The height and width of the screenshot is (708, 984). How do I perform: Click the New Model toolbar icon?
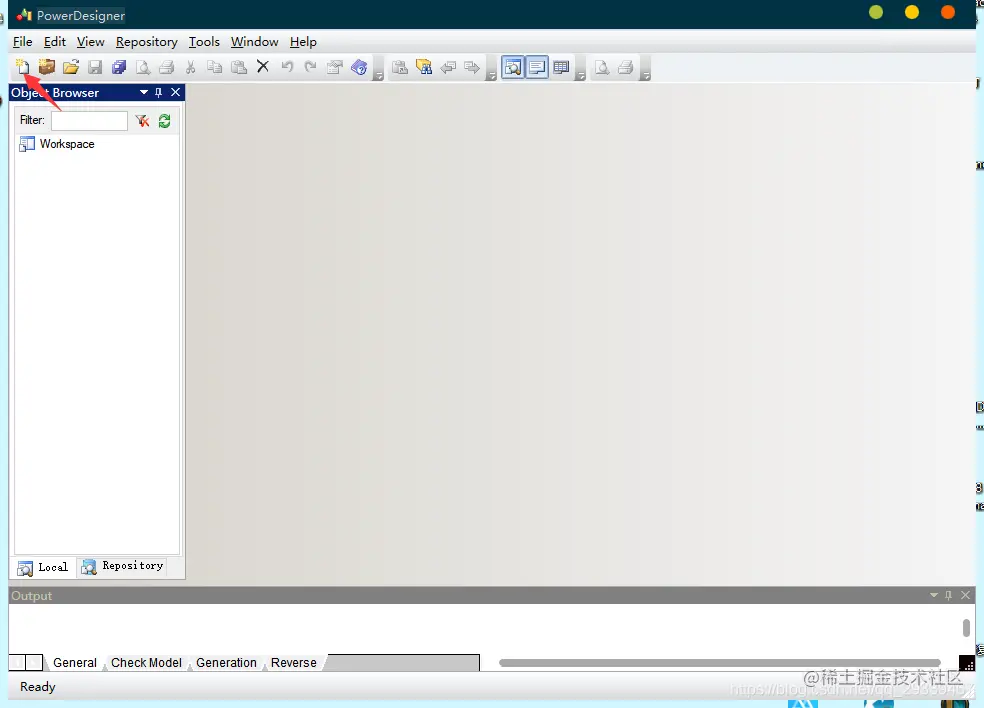pos(23,67)
